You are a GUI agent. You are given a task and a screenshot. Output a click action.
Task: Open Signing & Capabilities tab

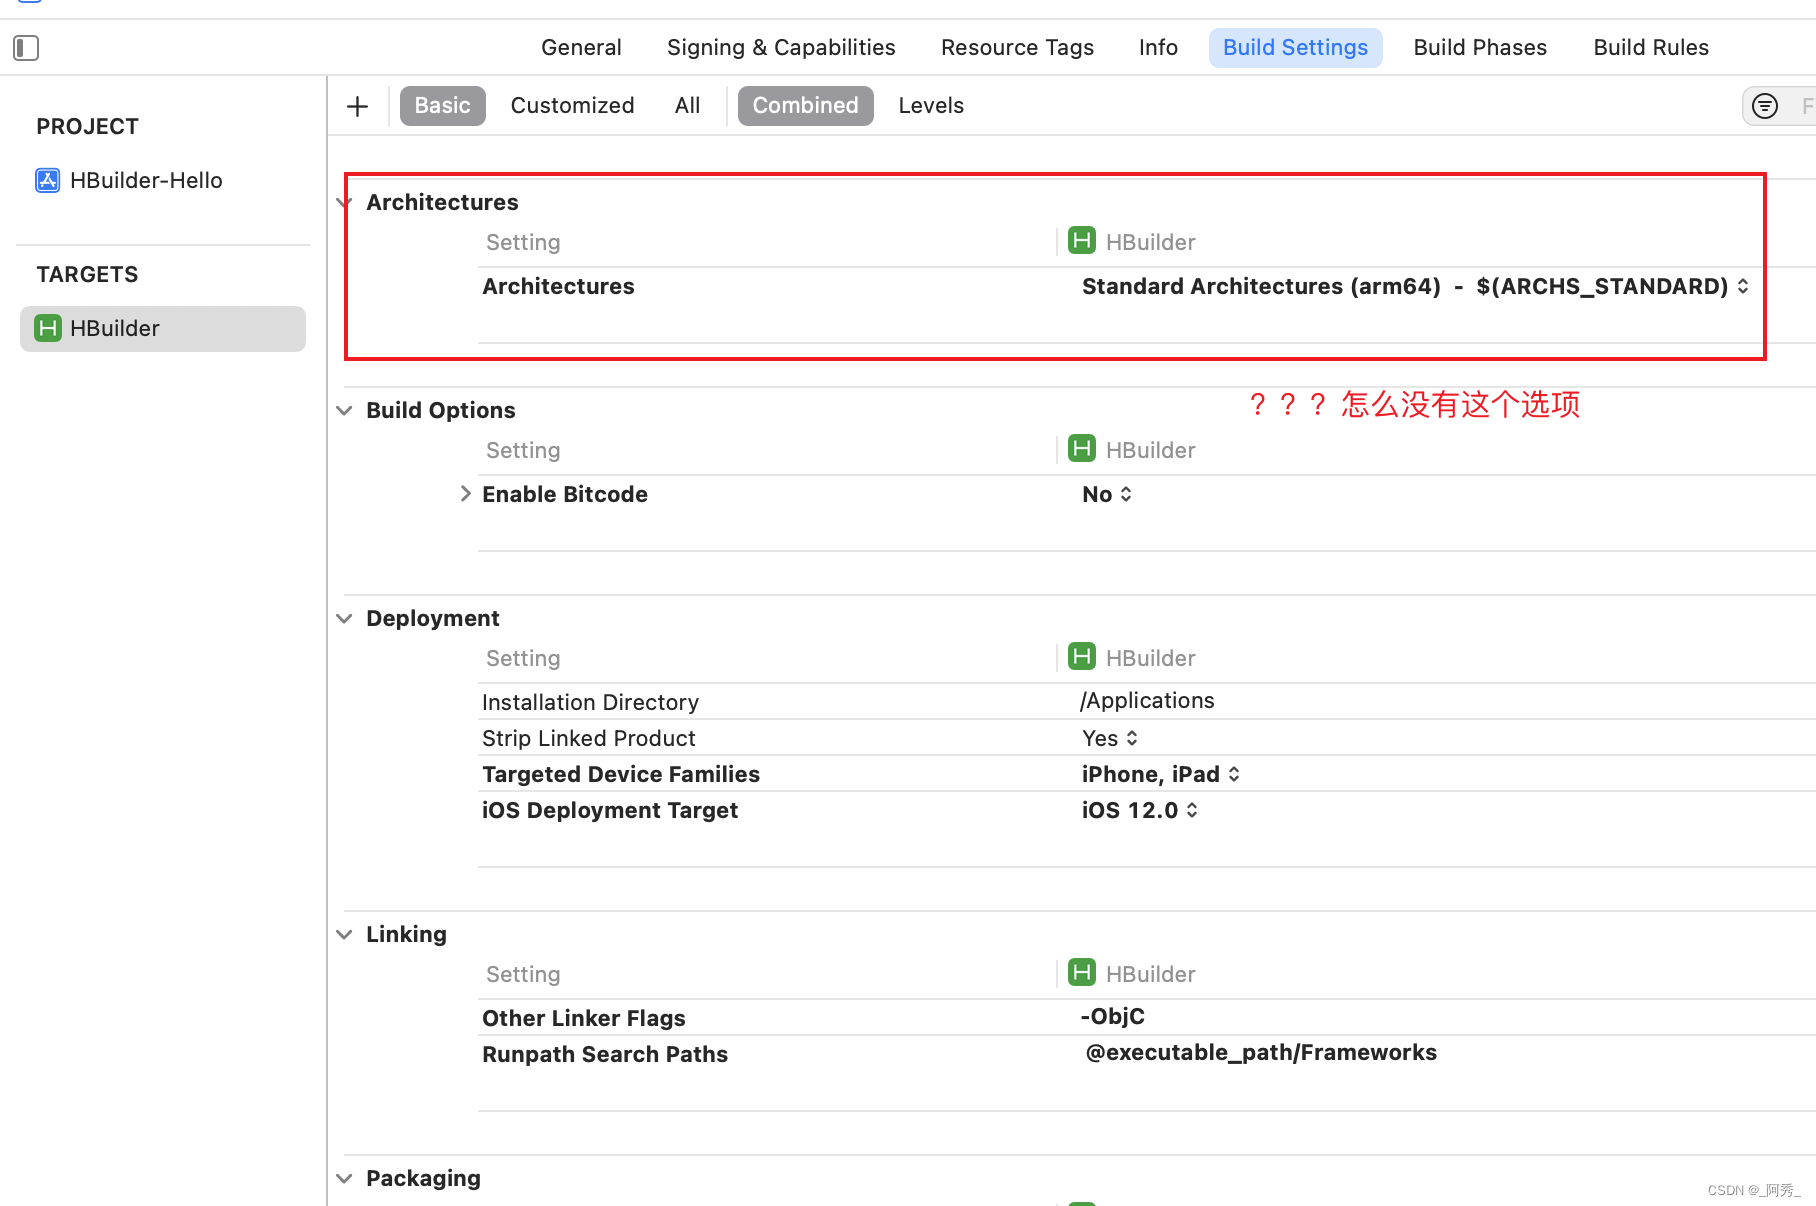pos(781,48)
